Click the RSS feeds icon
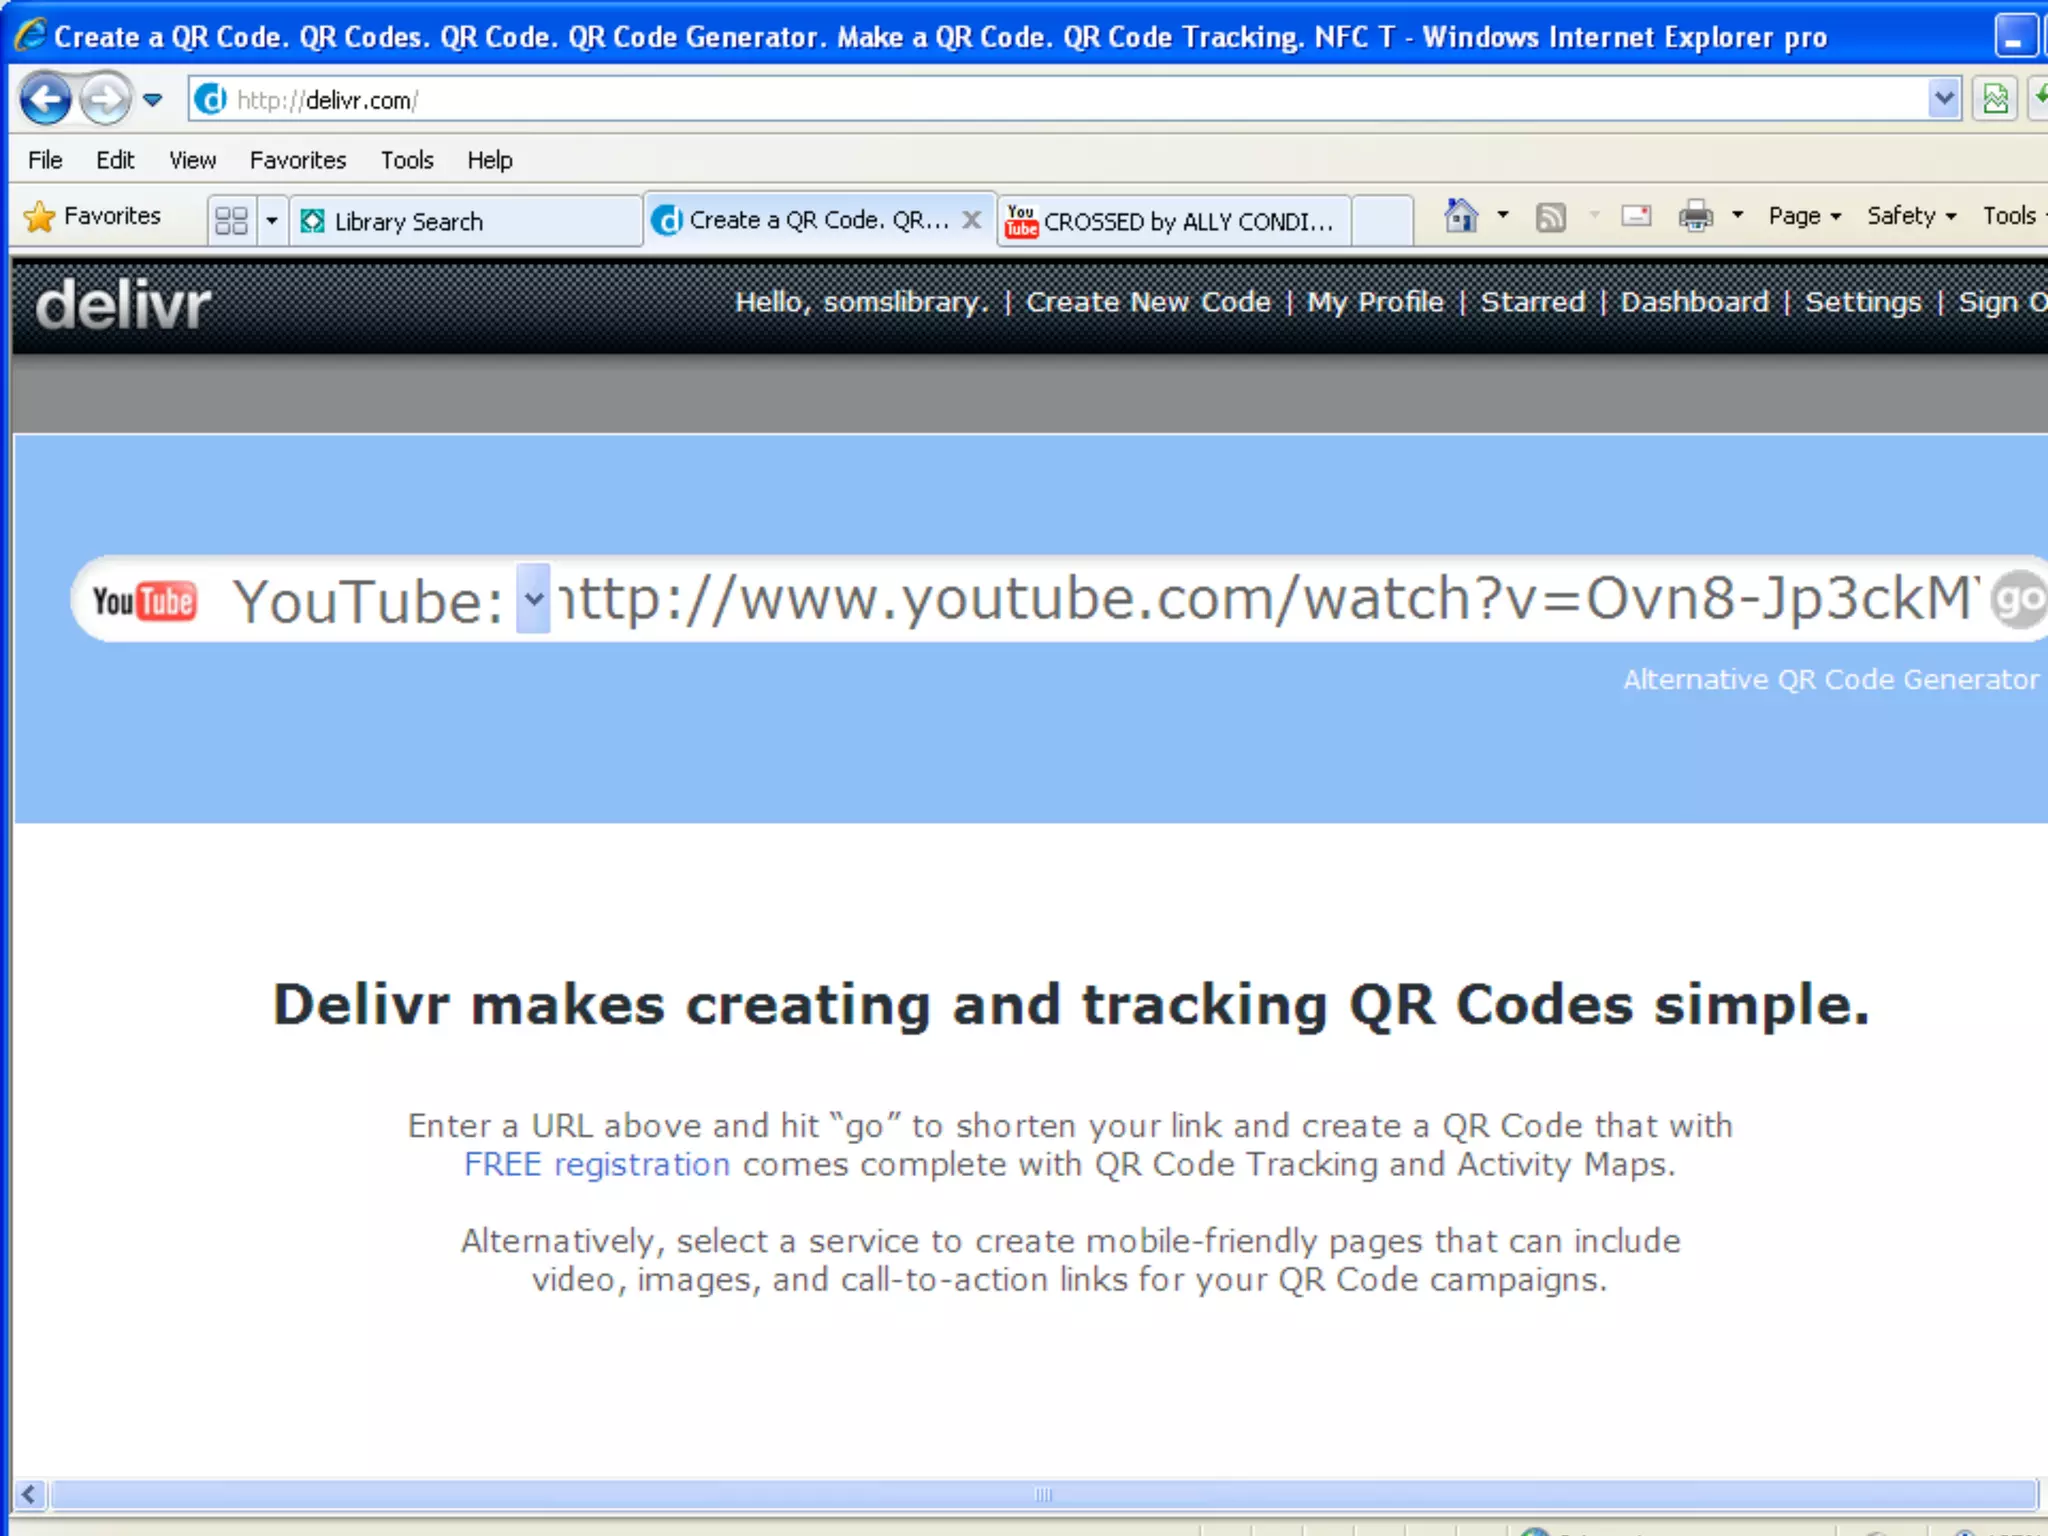The width and height of the screenshot is (2048, 1536). click(1550, 216)
